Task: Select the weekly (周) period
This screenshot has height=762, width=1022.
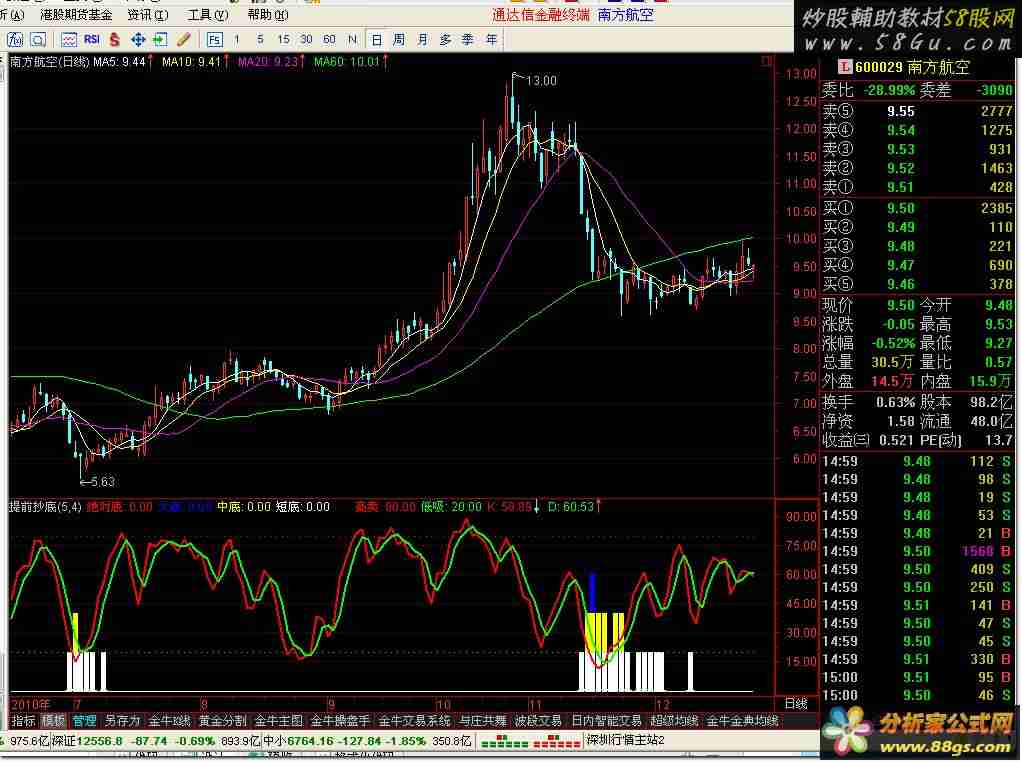Action: click(x=399, y=40)
